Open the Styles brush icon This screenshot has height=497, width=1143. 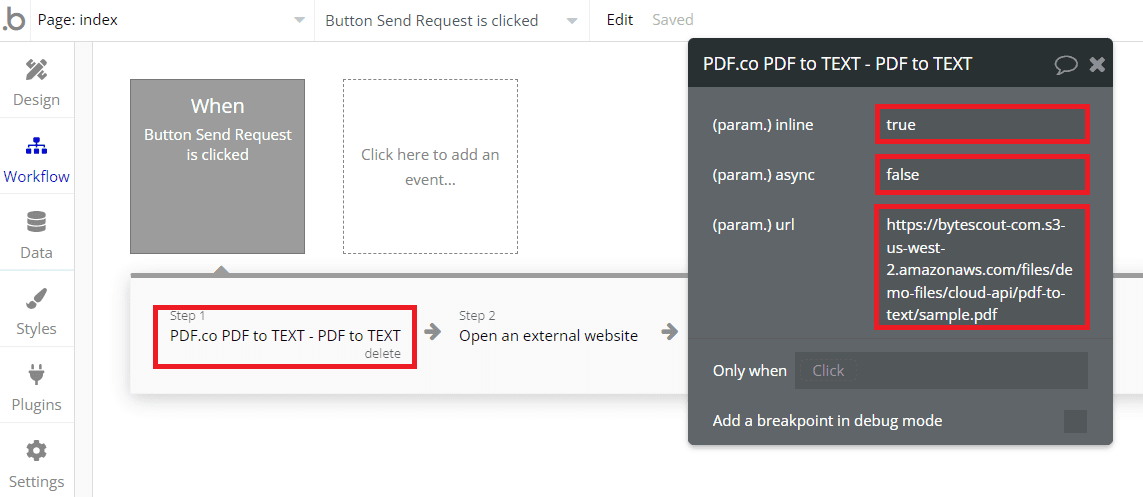click(36, 298)
